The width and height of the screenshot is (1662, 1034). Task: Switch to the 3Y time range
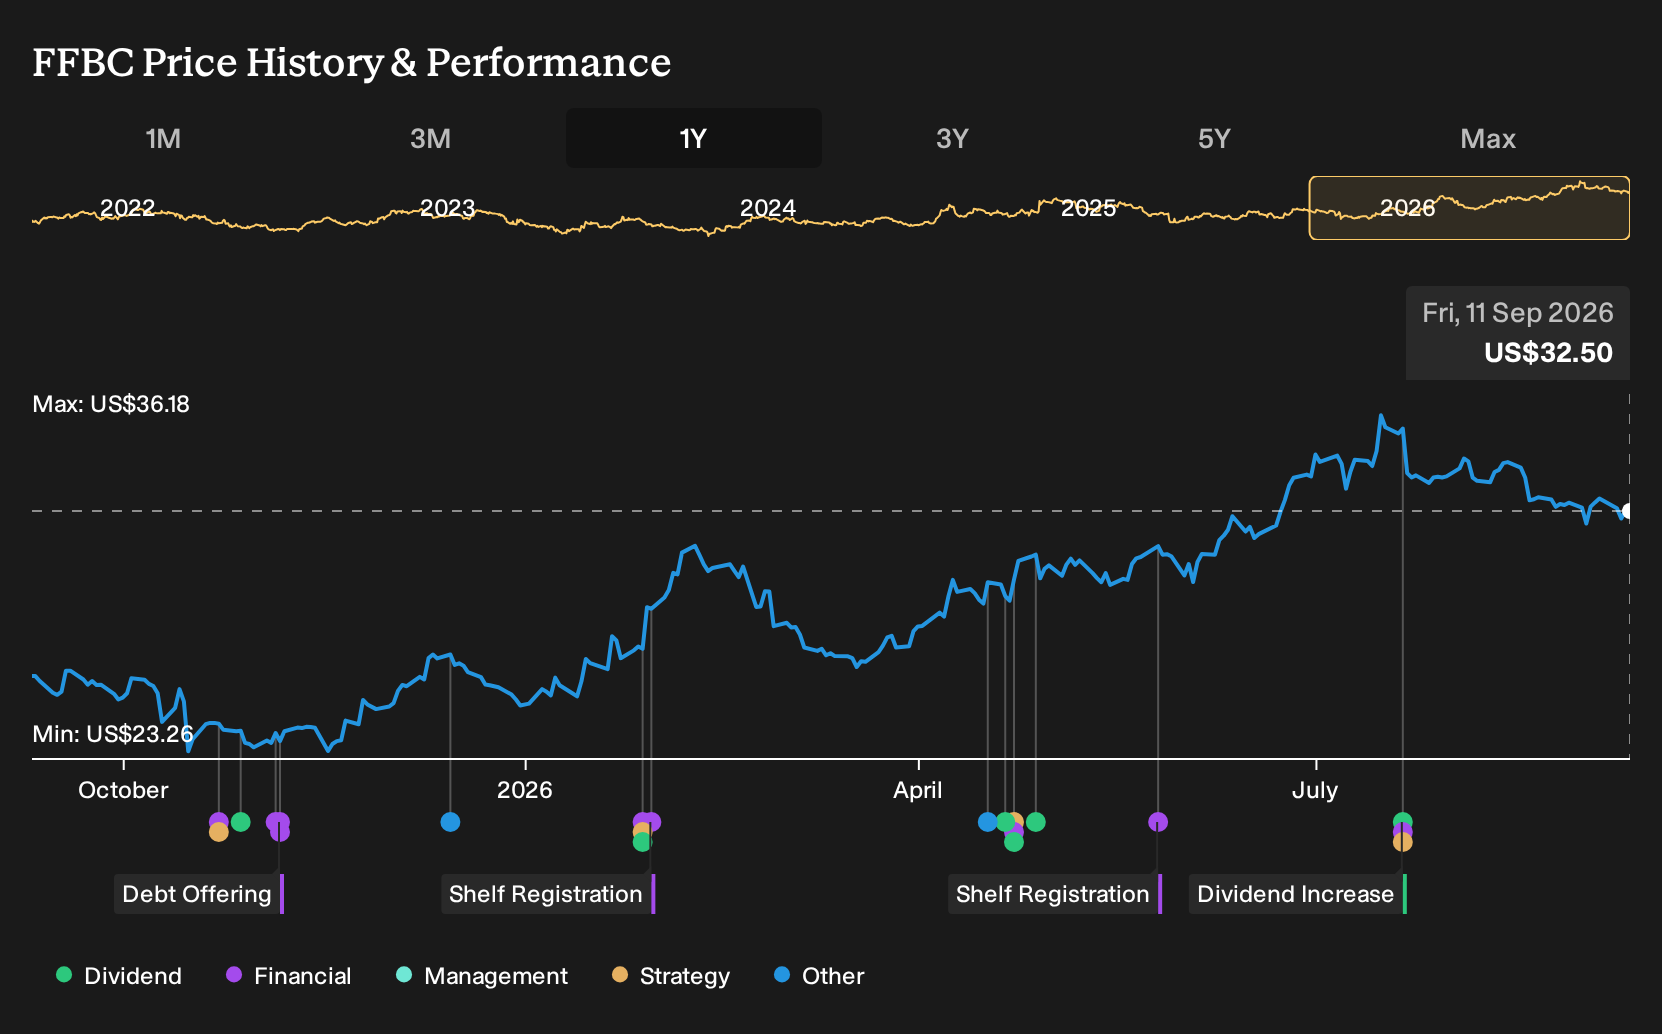point(952,138)
